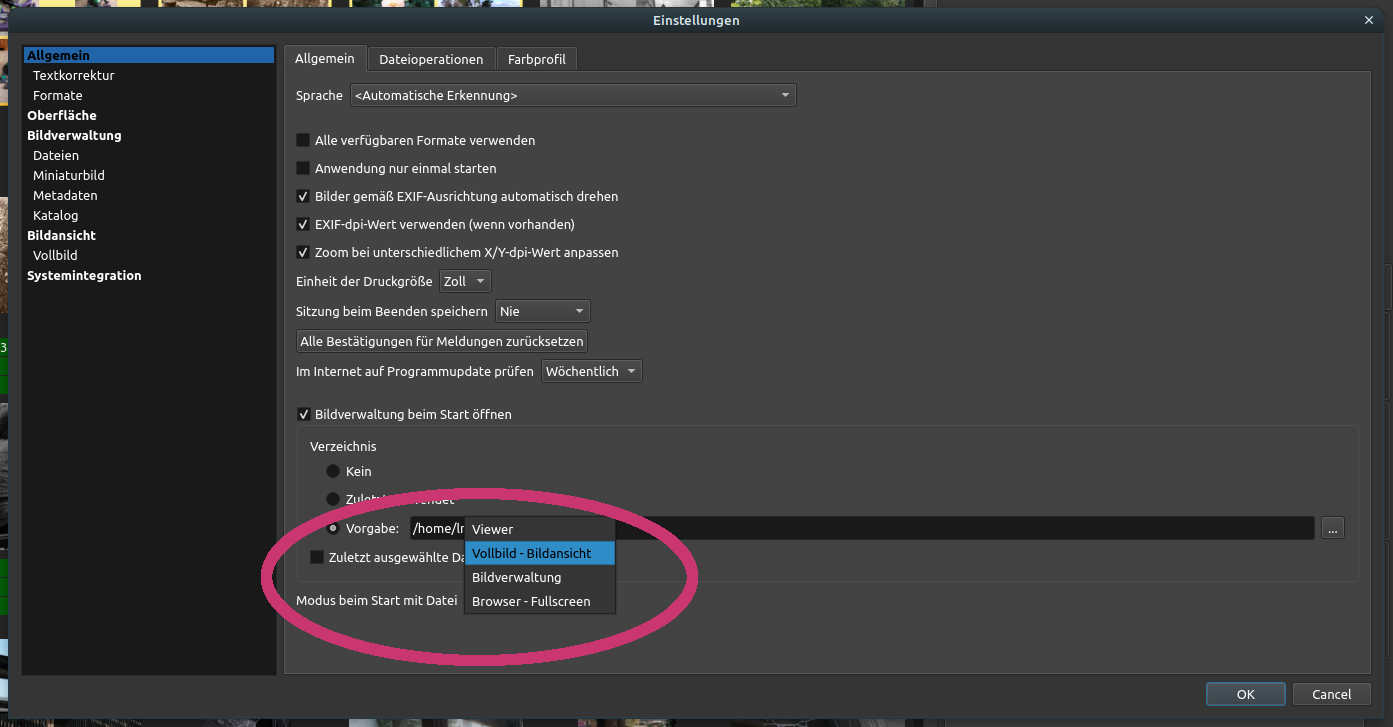1393x727 pixels.
Task: Uncheck 'Bilder gemäß EXIF-Ausrichtung automatisch drehen'
Action: tap(304, 197)
